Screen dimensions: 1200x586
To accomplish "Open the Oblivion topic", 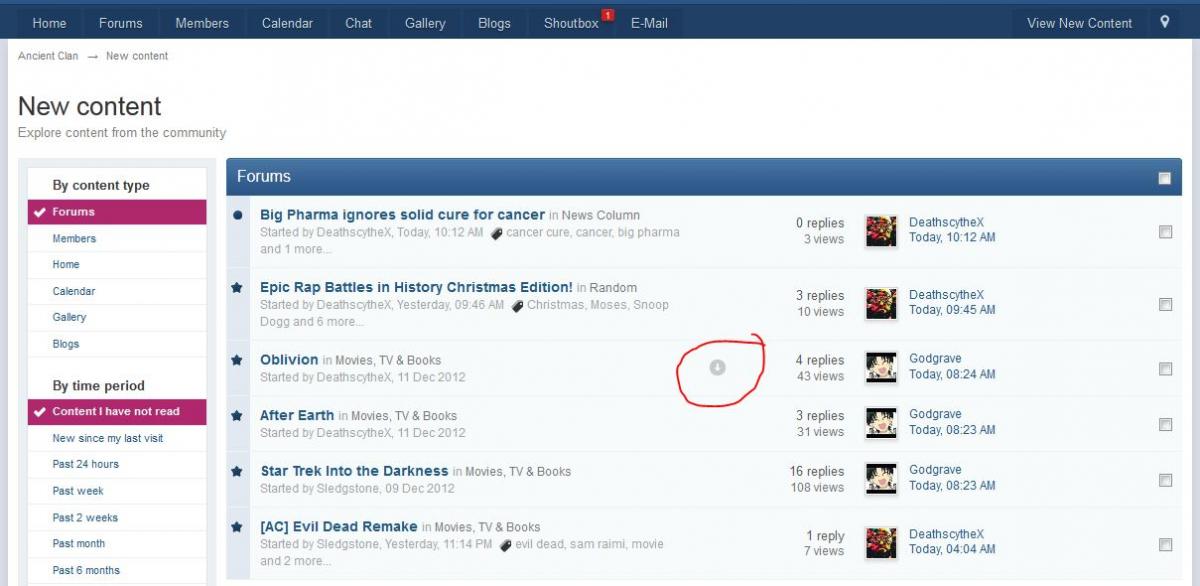I will pos(289,359).
